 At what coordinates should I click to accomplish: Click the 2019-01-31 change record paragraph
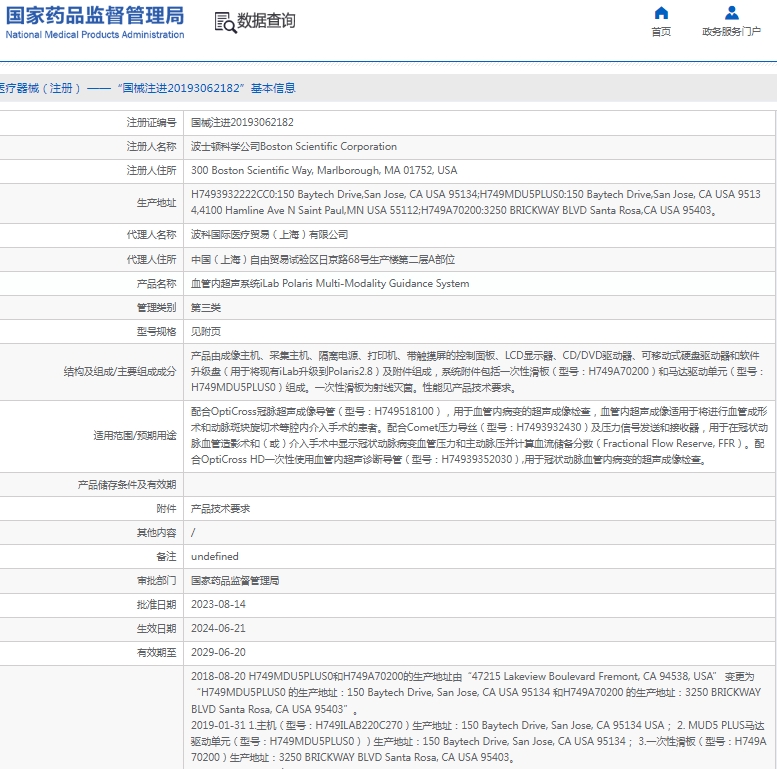click(x=478, y=741)
